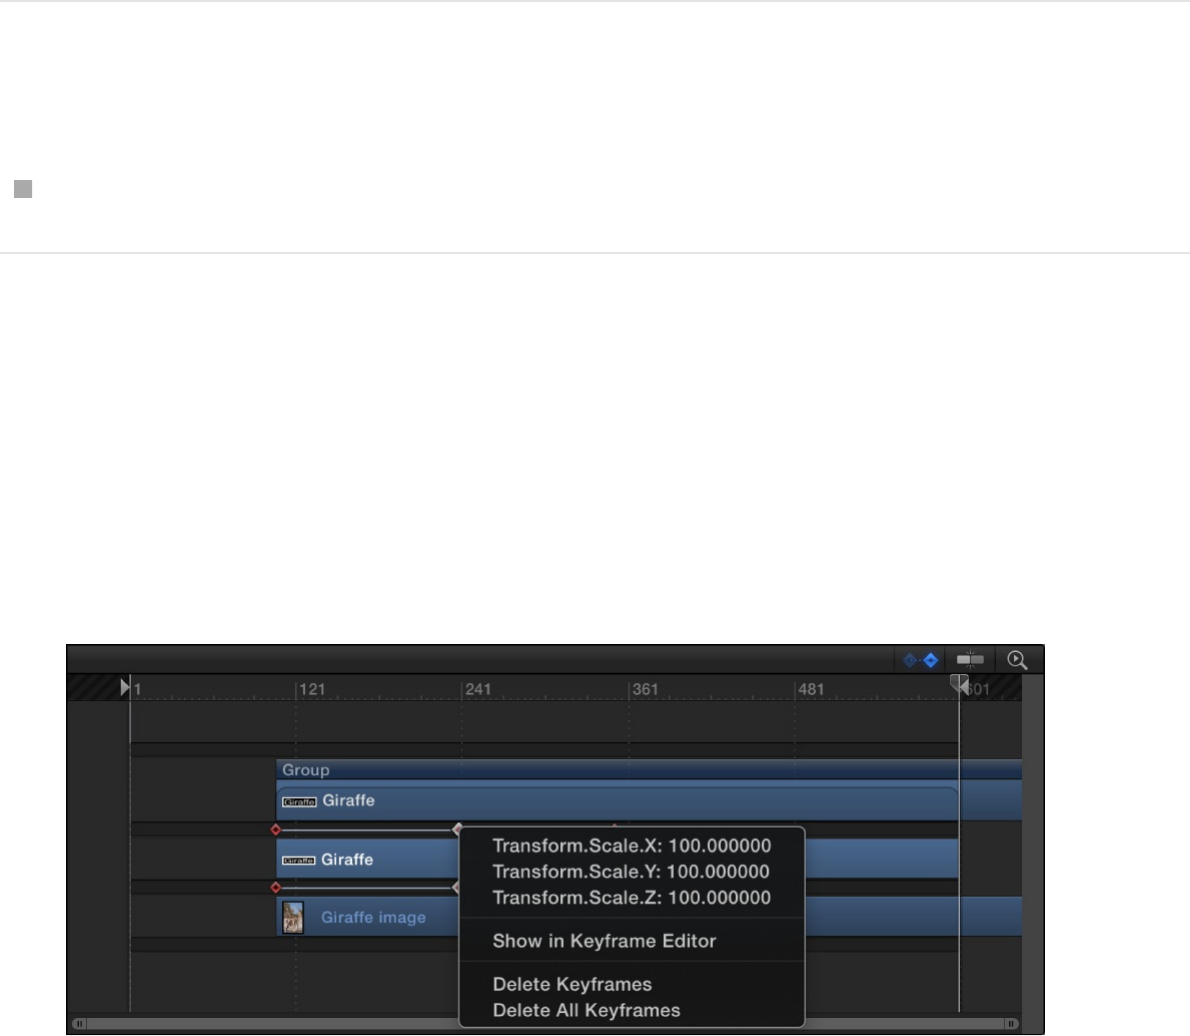Toggle timeline snapping button

pos(970,660)
